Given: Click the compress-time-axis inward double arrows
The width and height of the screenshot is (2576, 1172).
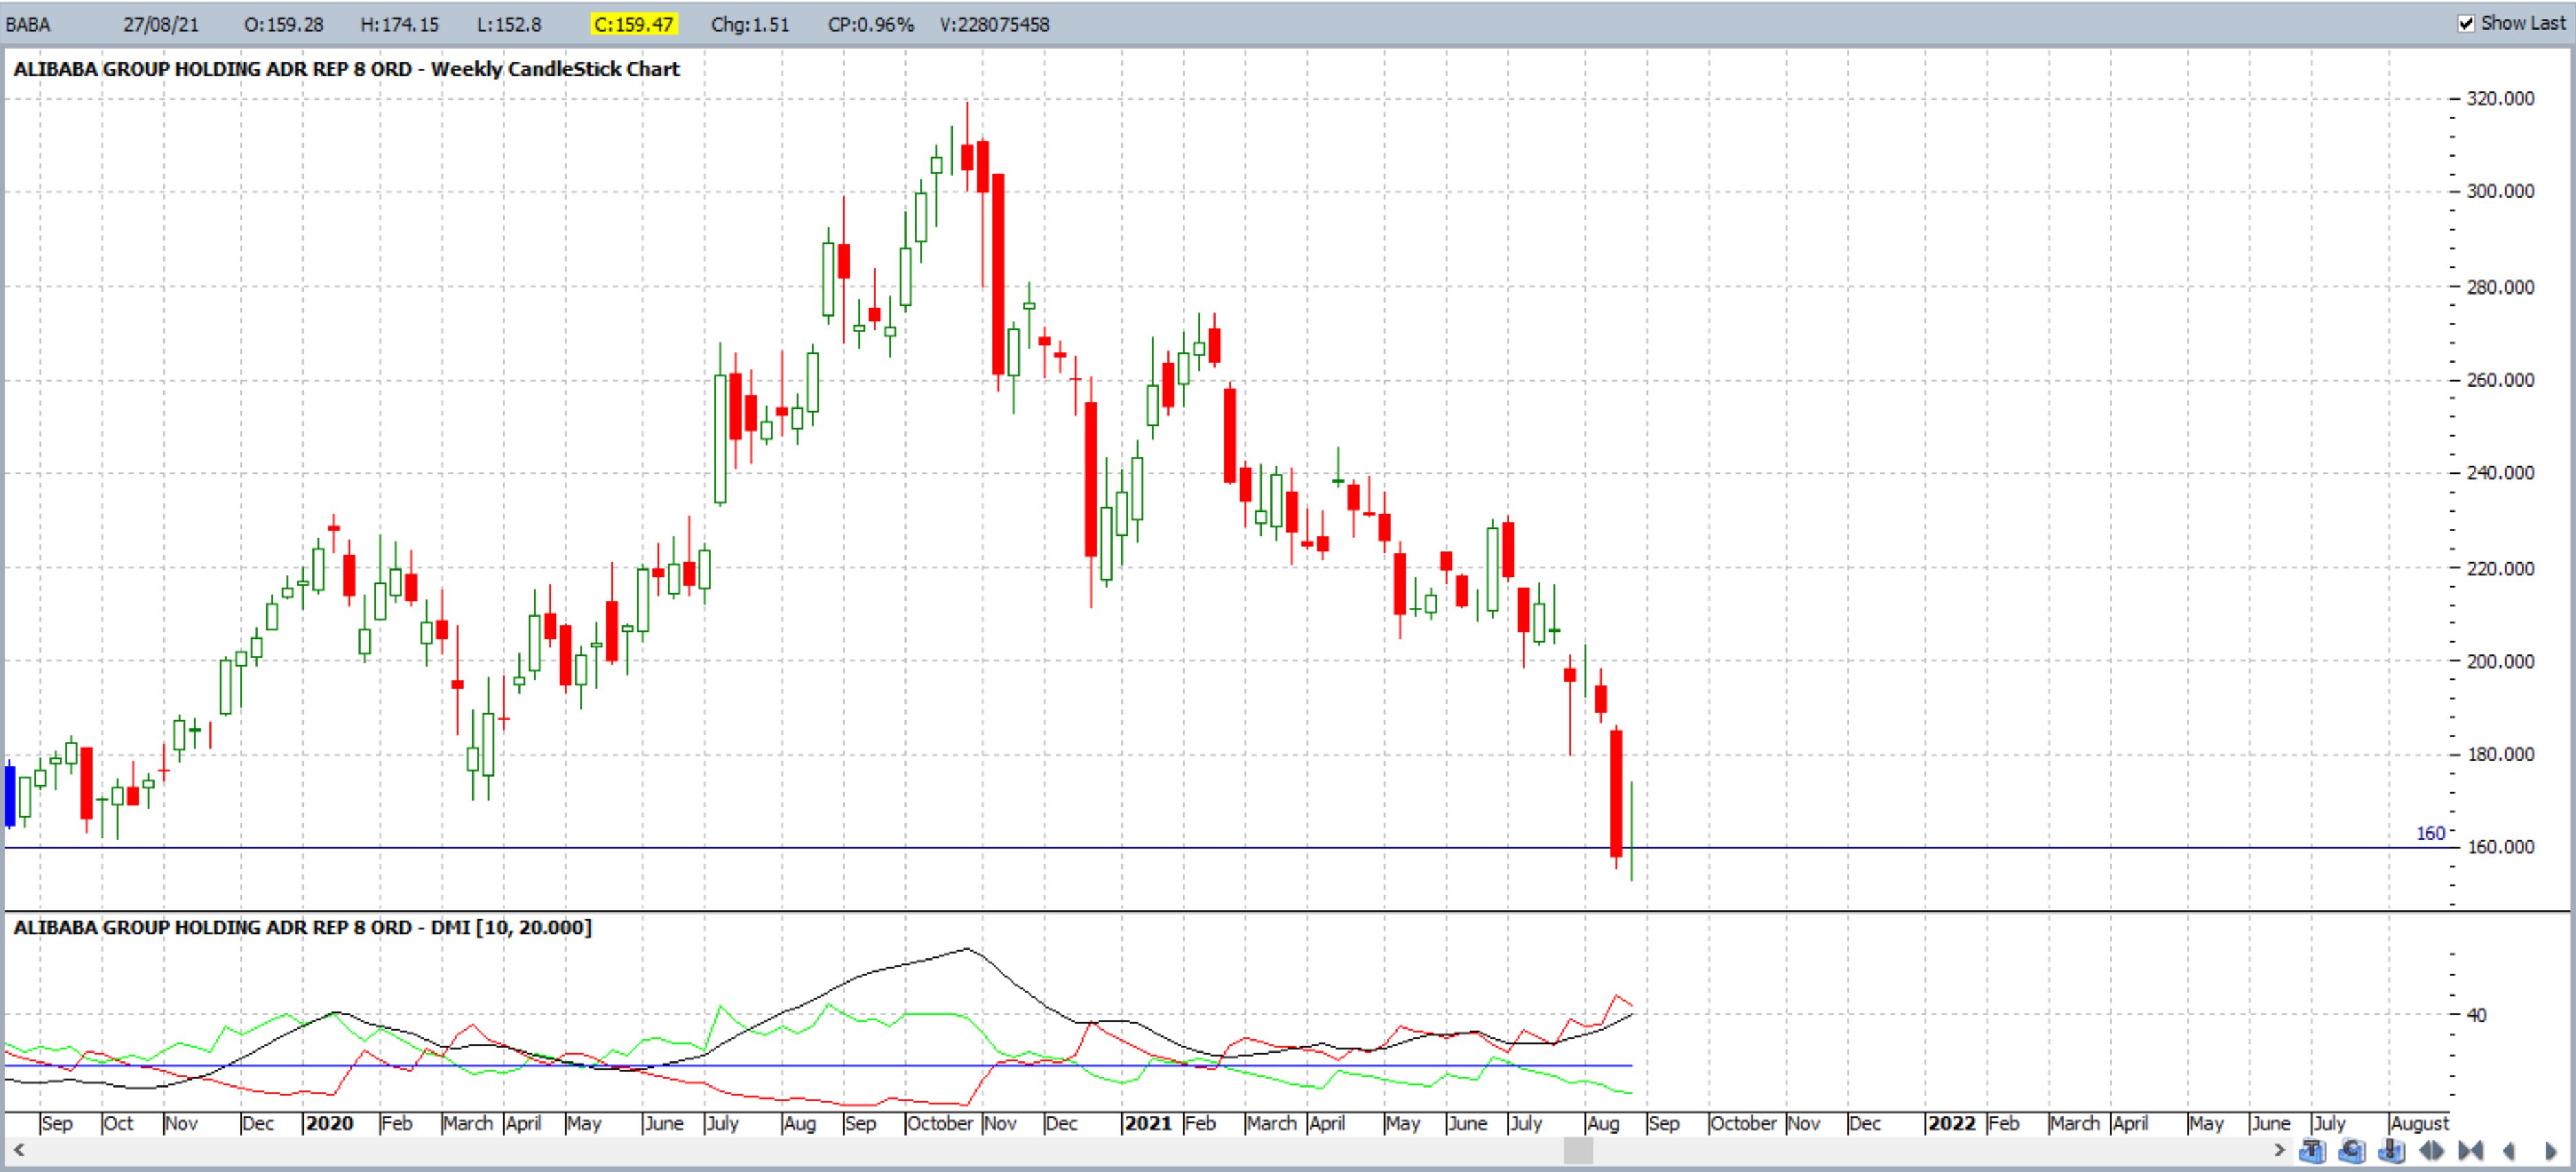Looking at the screenshot, I should [2470, 1151].
